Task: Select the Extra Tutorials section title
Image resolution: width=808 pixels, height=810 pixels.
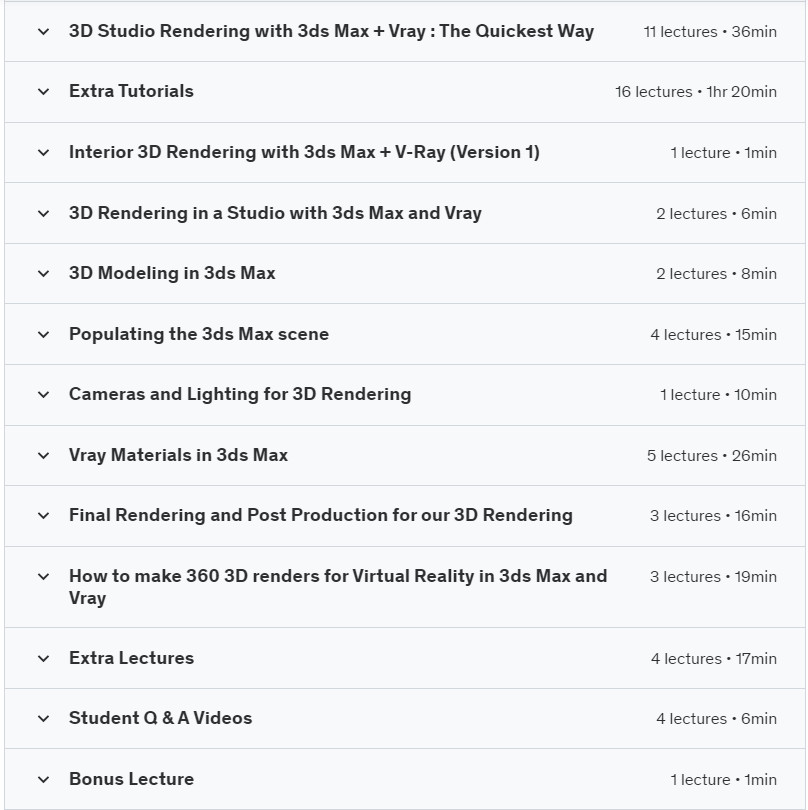Action: (x=131, y=91)
